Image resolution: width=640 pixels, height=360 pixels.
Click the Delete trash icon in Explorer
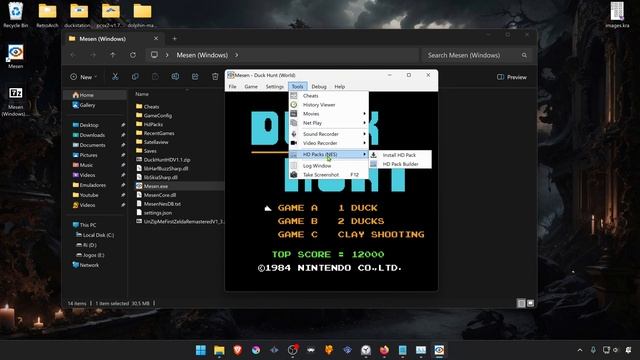(215, 77)
